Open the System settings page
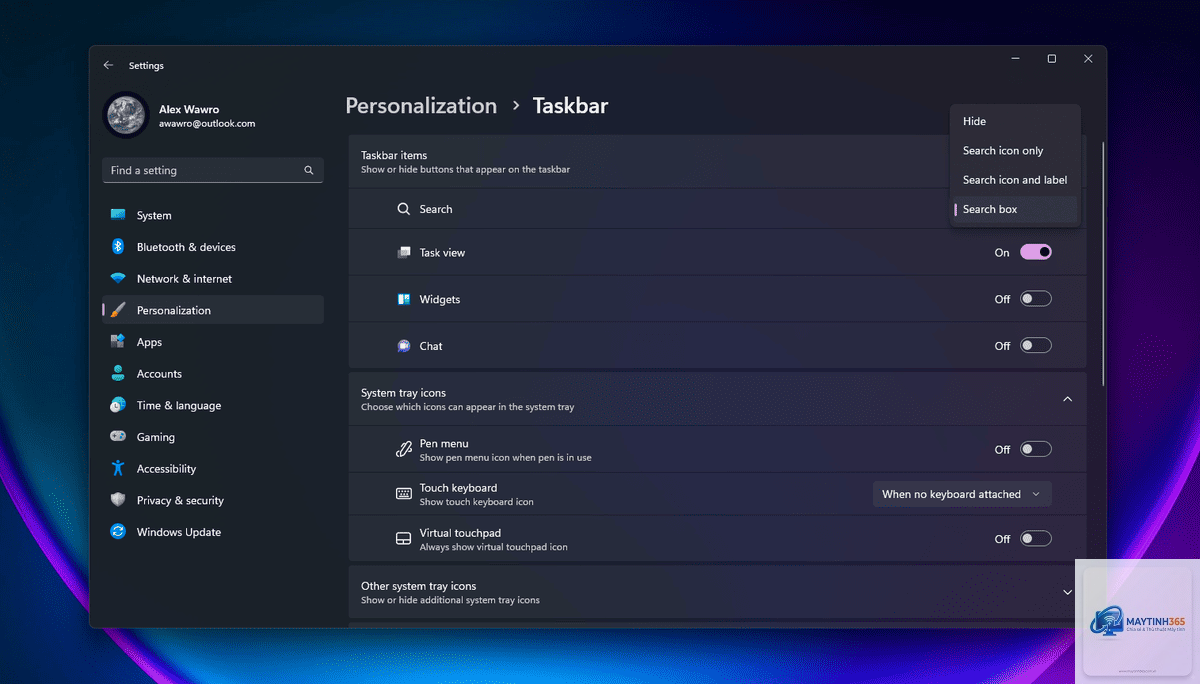 pyautogui.click(x=213, y=215)
